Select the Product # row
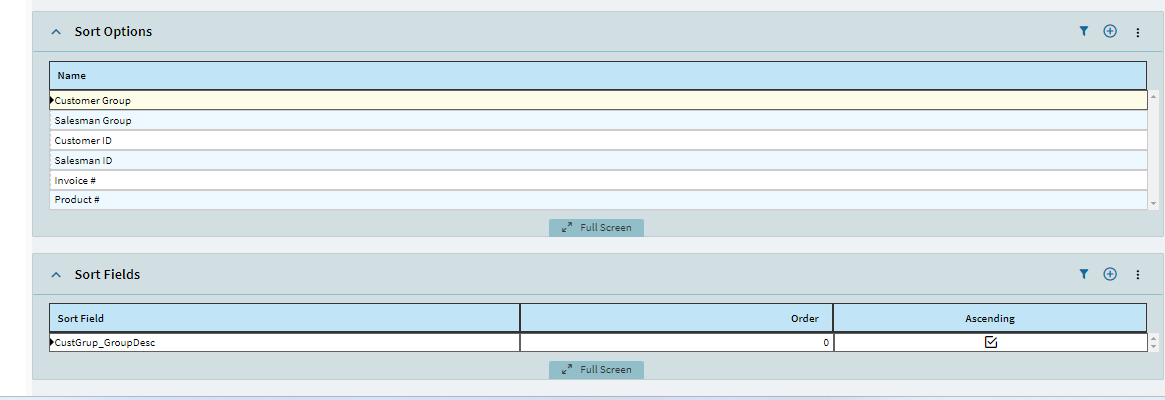Image resolution: width=1165 pixels, height=400 pixels. [598, 200]
